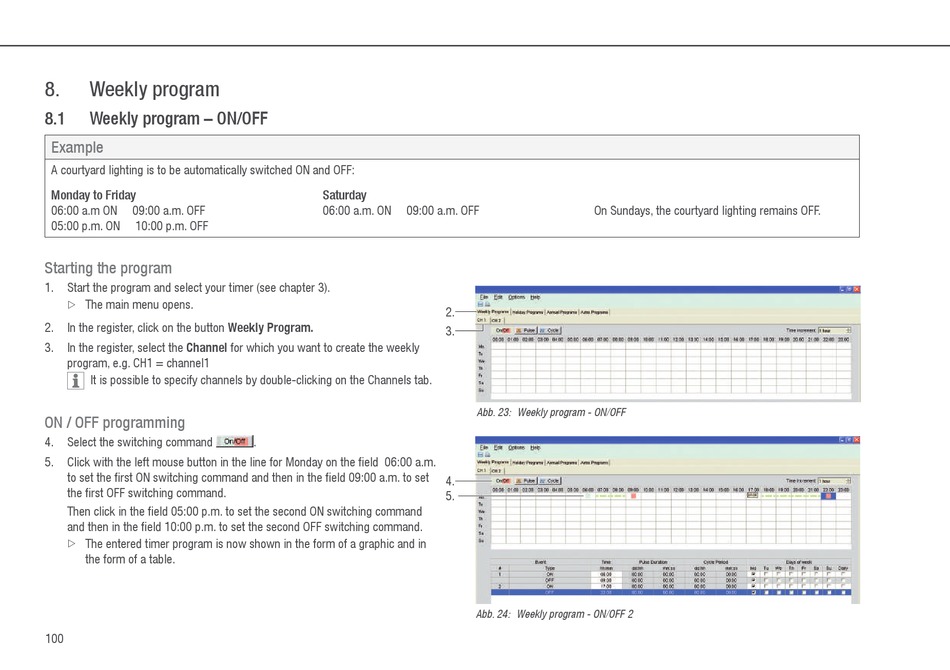Image resolution: width=950 pixels, height=670 pixels.
Task: Choose the Pulse command in Abb. 23 window
Action: pyautogui.click(x=526, y=331)
